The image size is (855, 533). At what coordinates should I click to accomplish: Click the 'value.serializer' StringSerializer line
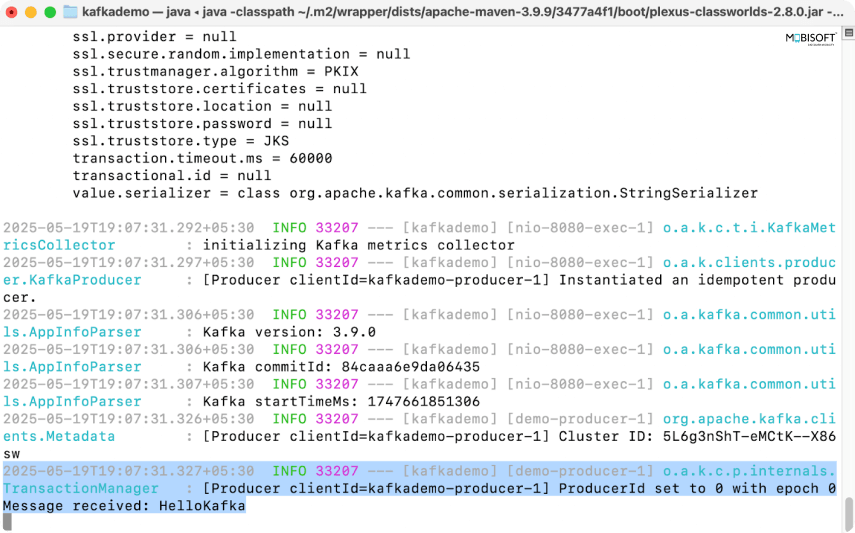pyautogui.click(x=415, y=193)
